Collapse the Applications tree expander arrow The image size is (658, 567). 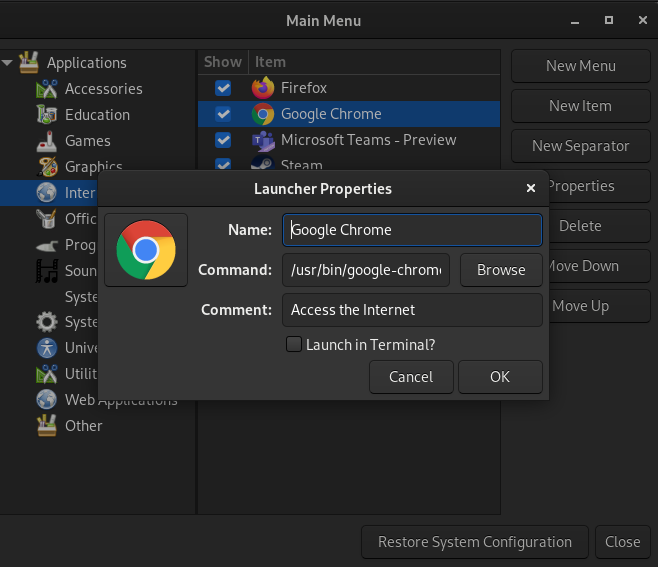8,63
